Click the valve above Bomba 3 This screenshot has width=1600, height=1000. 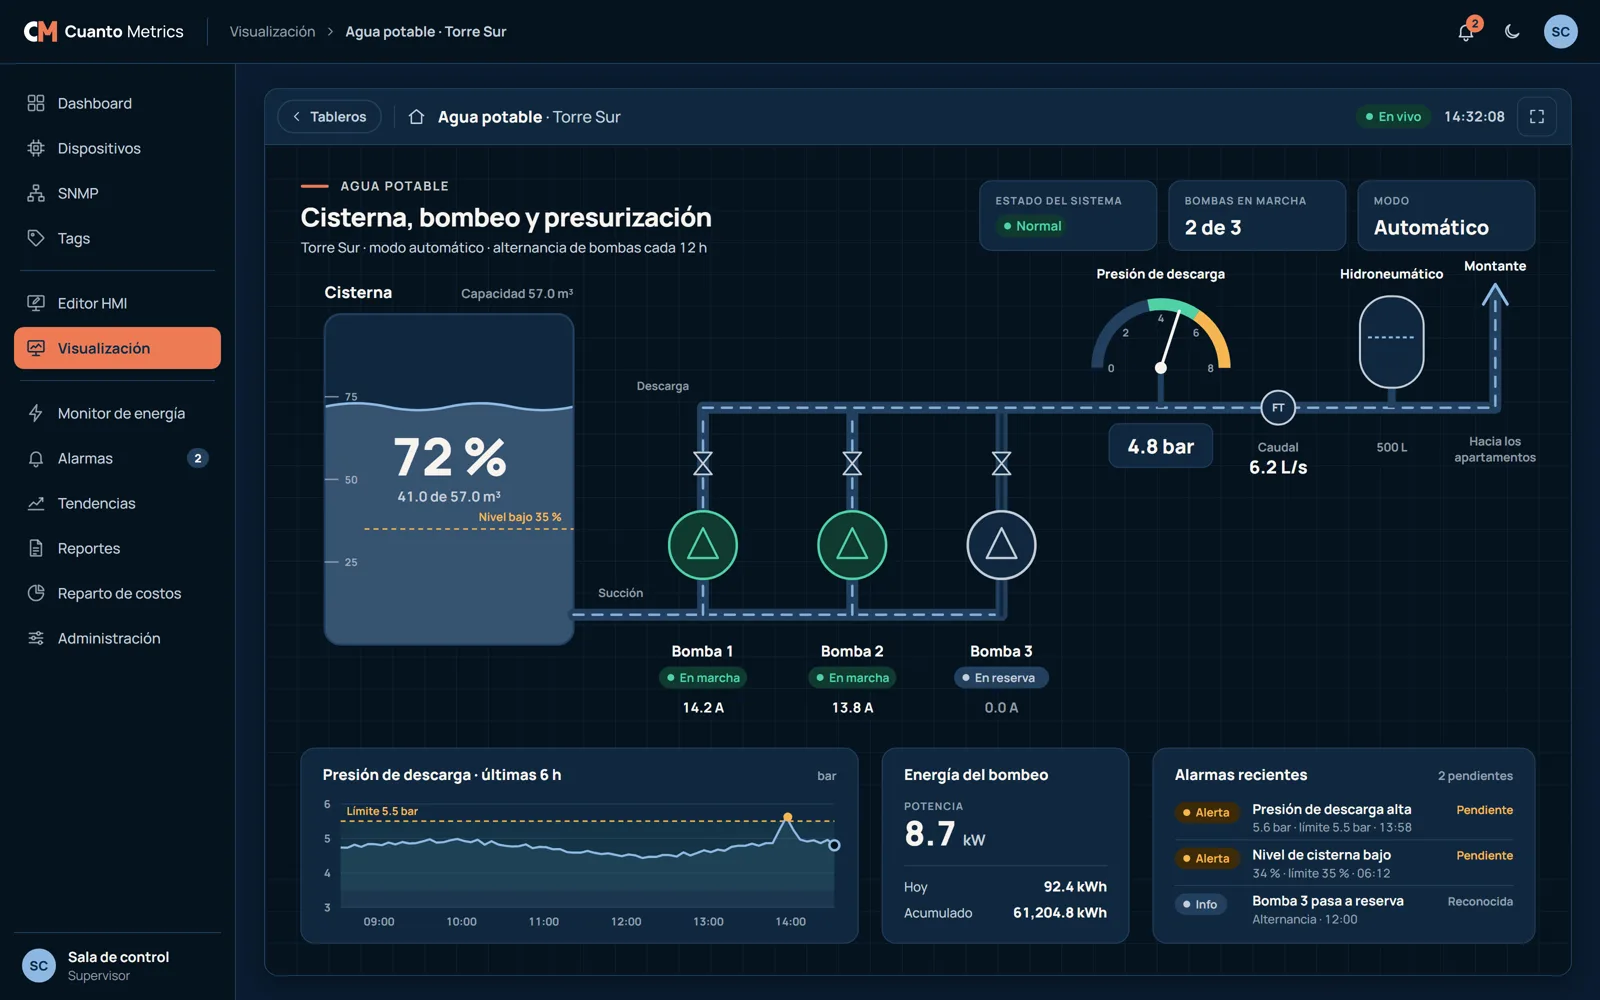click(1001, 463)
